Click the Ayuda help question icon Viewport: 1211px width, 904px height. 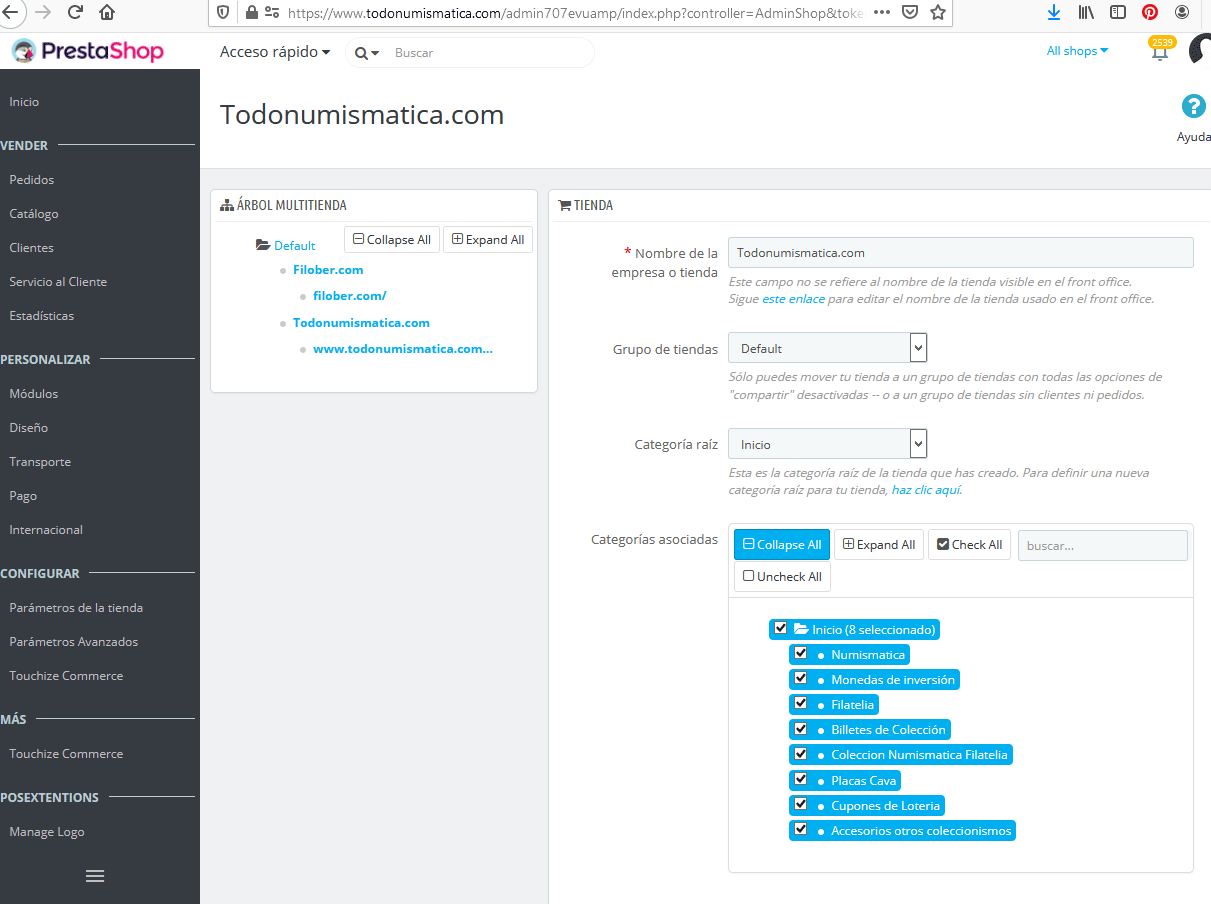[1193, 106]
